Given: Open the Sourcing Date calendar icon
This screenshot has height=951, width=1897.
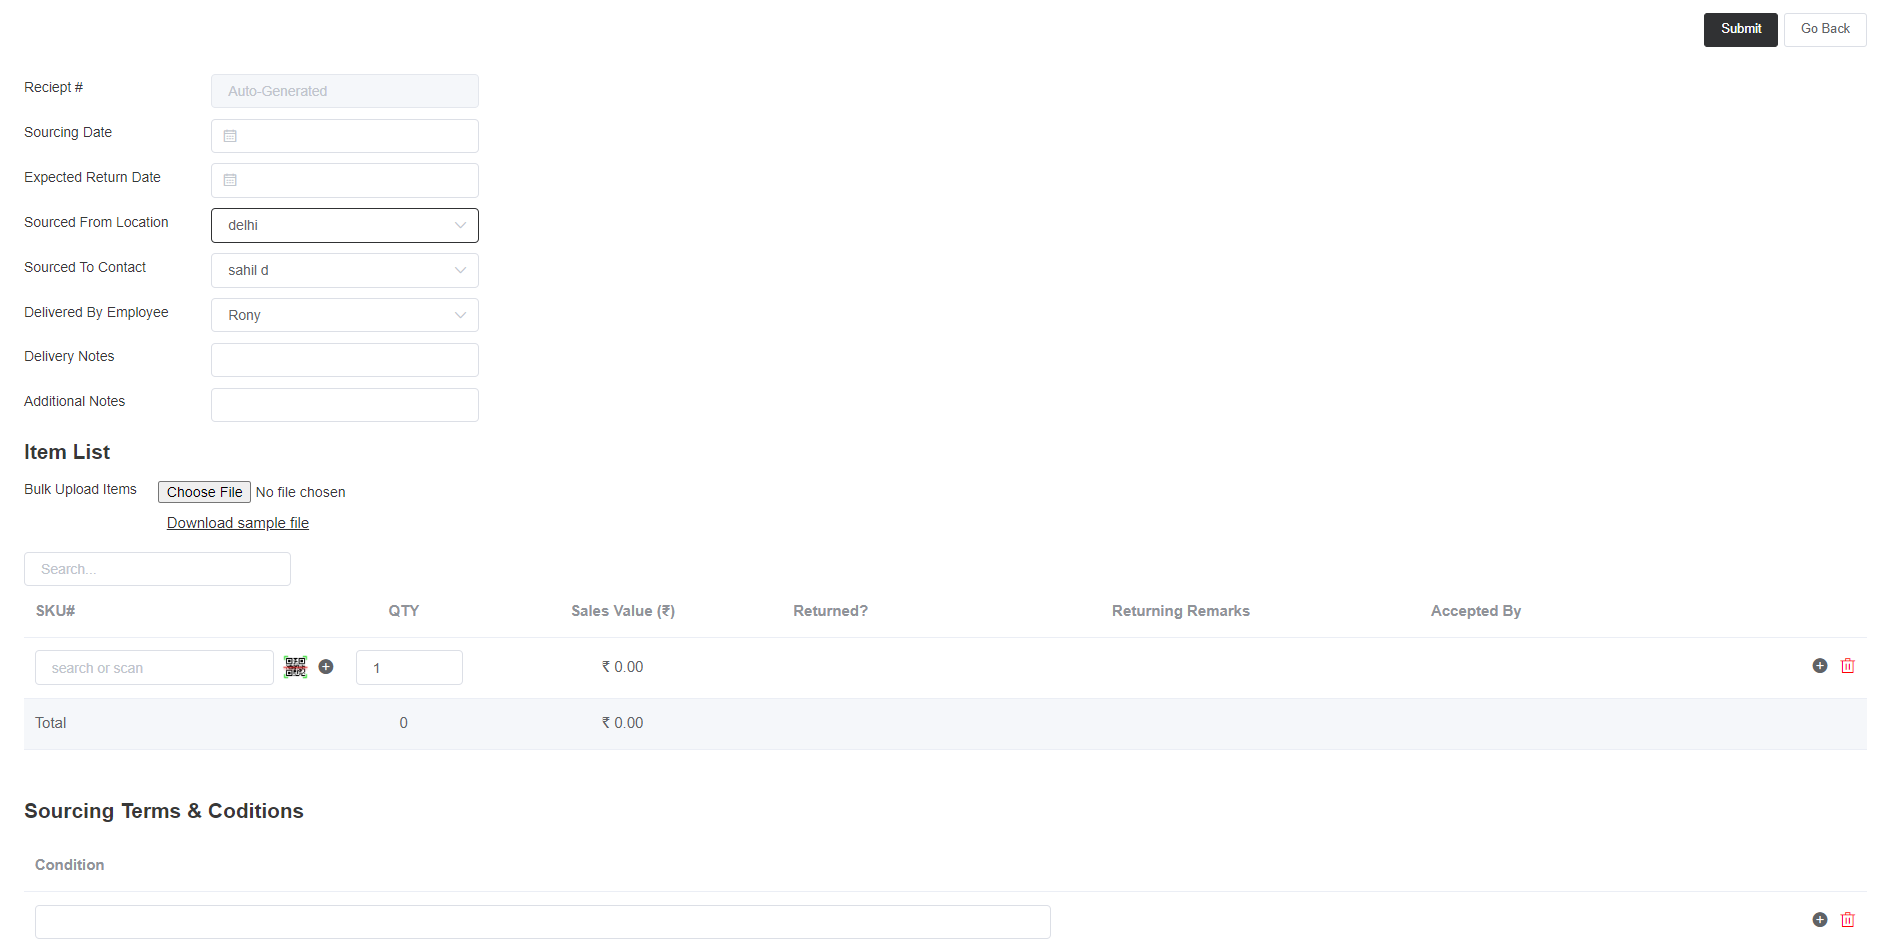Looking at the screenshot, I should click(x=231, y=135).
